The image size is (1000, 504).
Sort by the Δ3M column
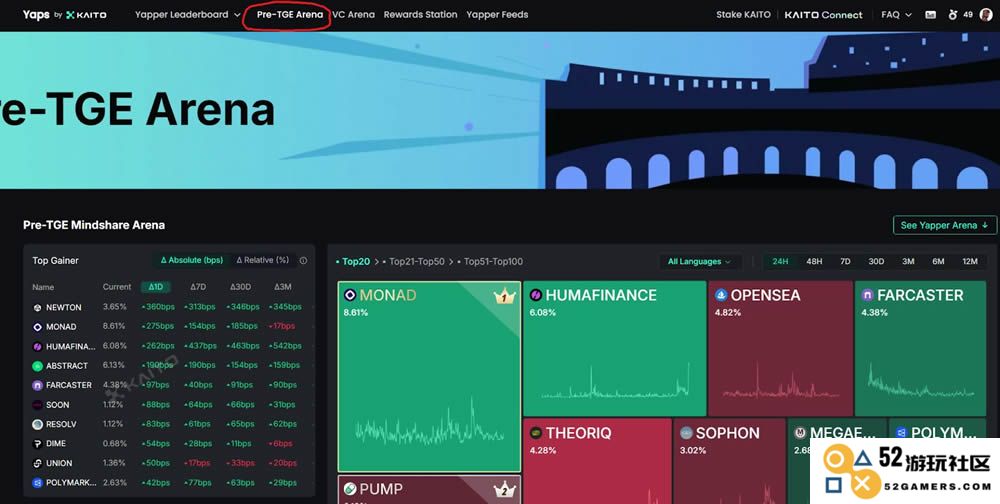[x=283, y=287]
